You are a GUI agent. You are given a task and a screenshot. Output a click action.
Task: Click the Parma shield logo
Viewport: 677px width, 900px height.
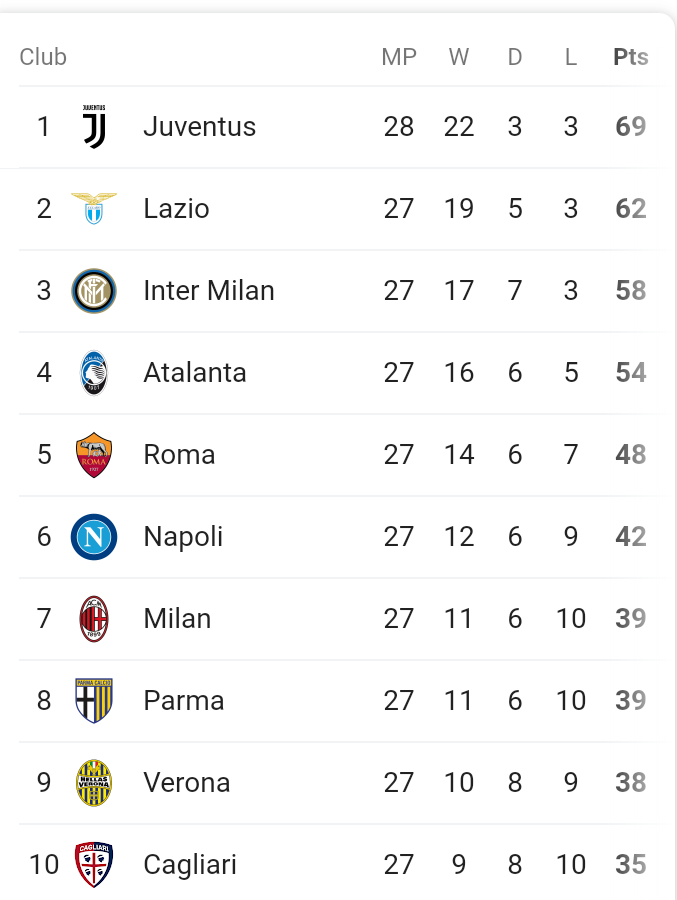(x=94, y=701)
